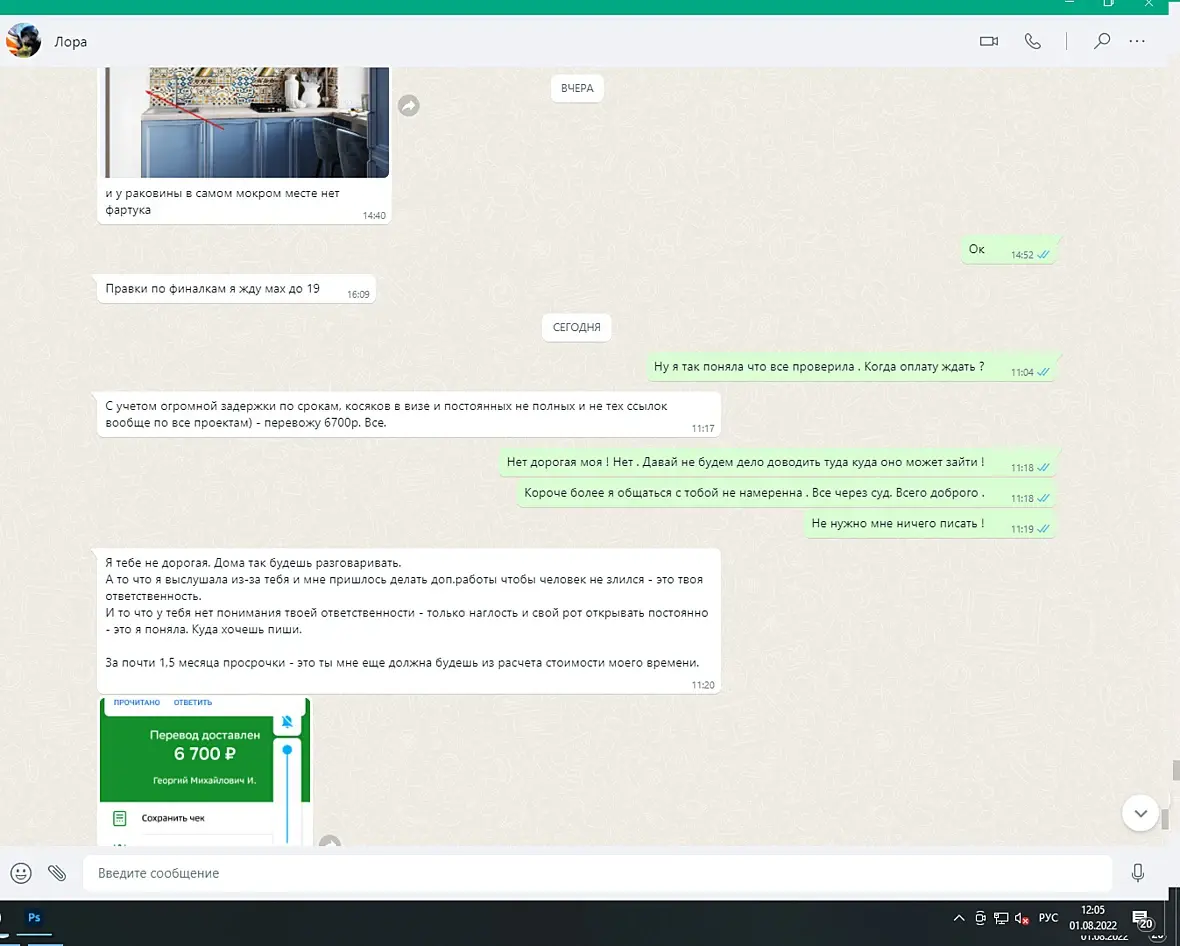This screenshot has width=1180, height=946.
Task: Open the kitchen render photo
Action: [x=247, y=122]
